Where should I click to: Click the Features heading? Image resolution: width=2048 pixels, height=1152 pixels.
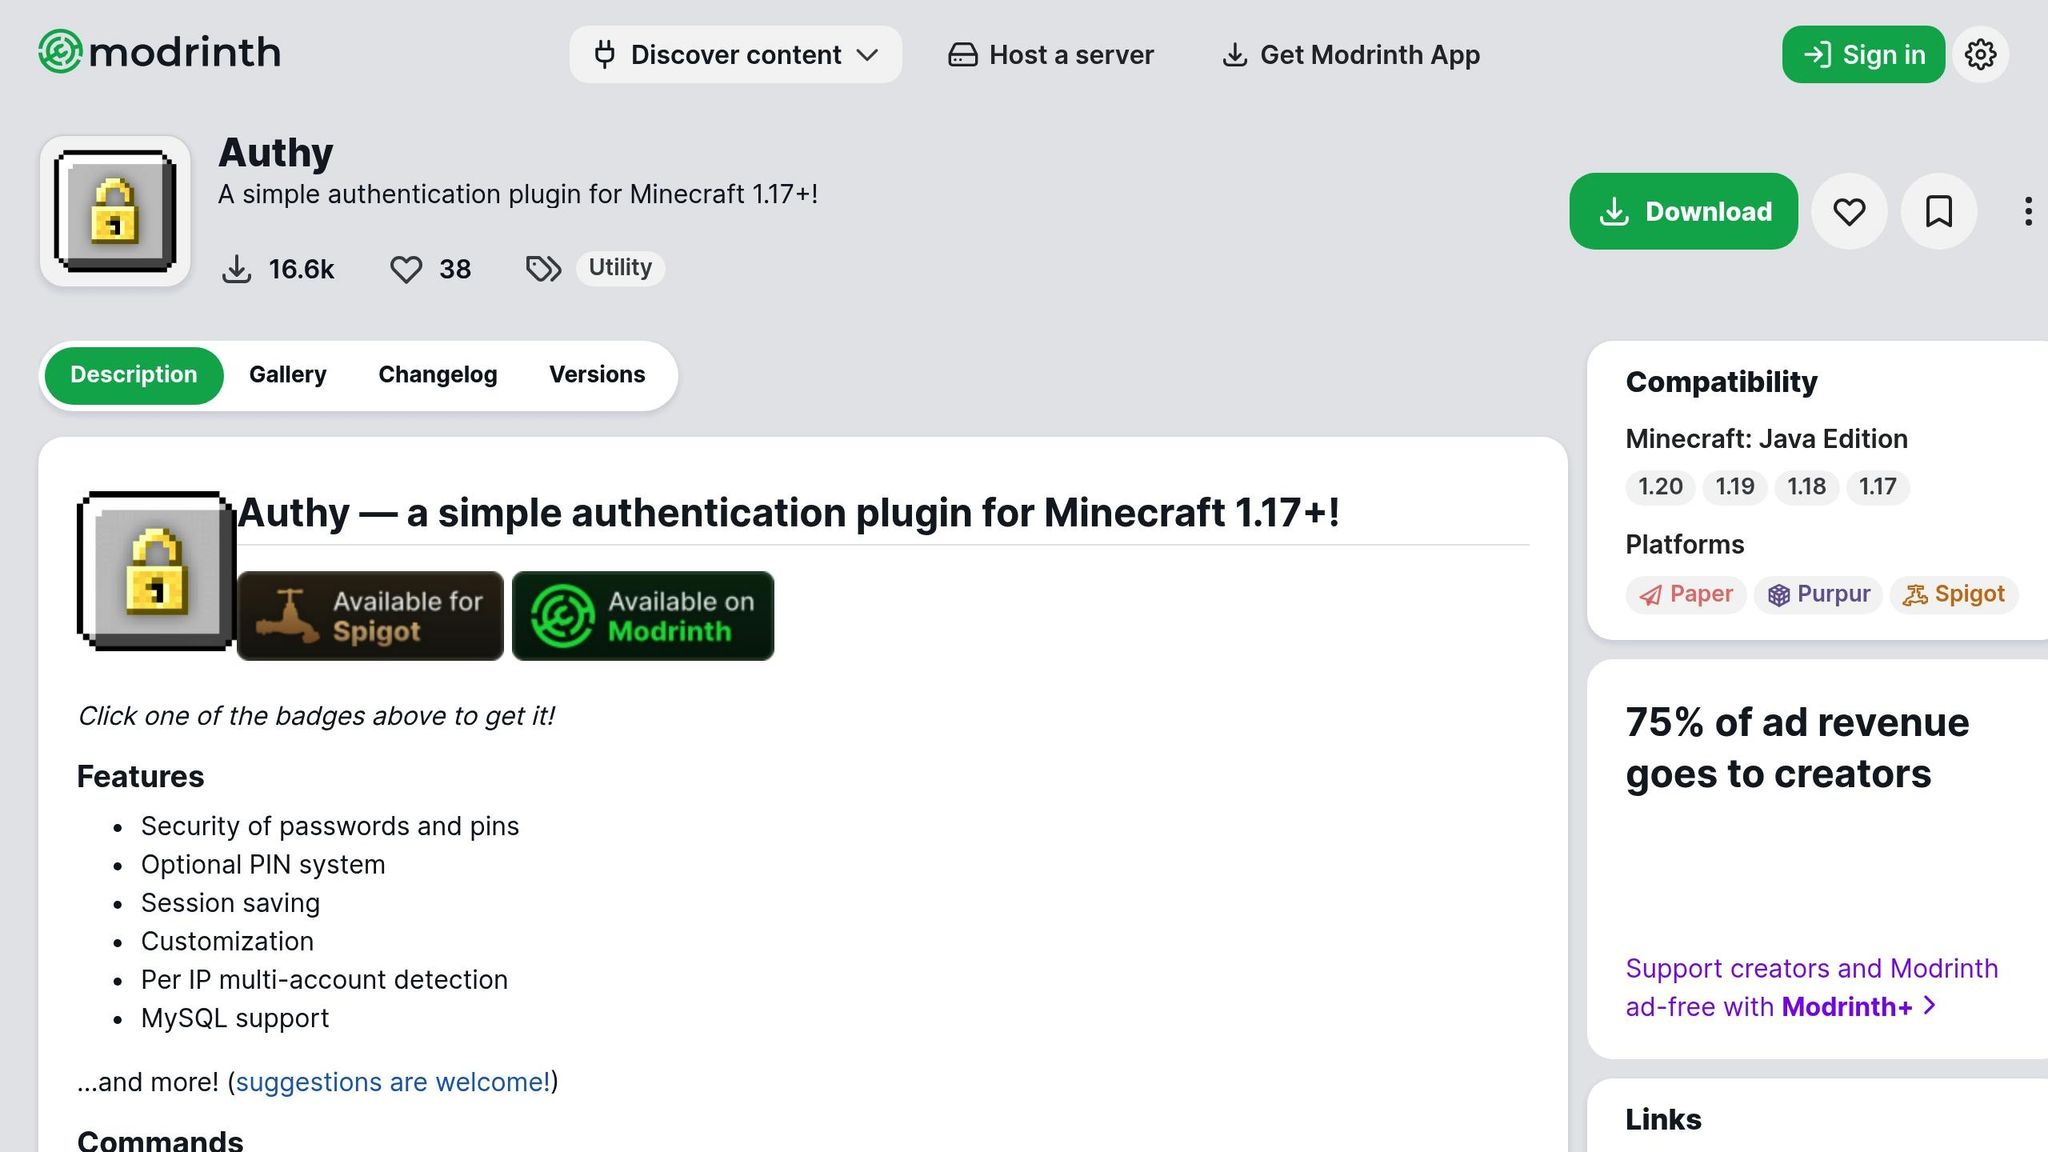(x=140, y=777)
